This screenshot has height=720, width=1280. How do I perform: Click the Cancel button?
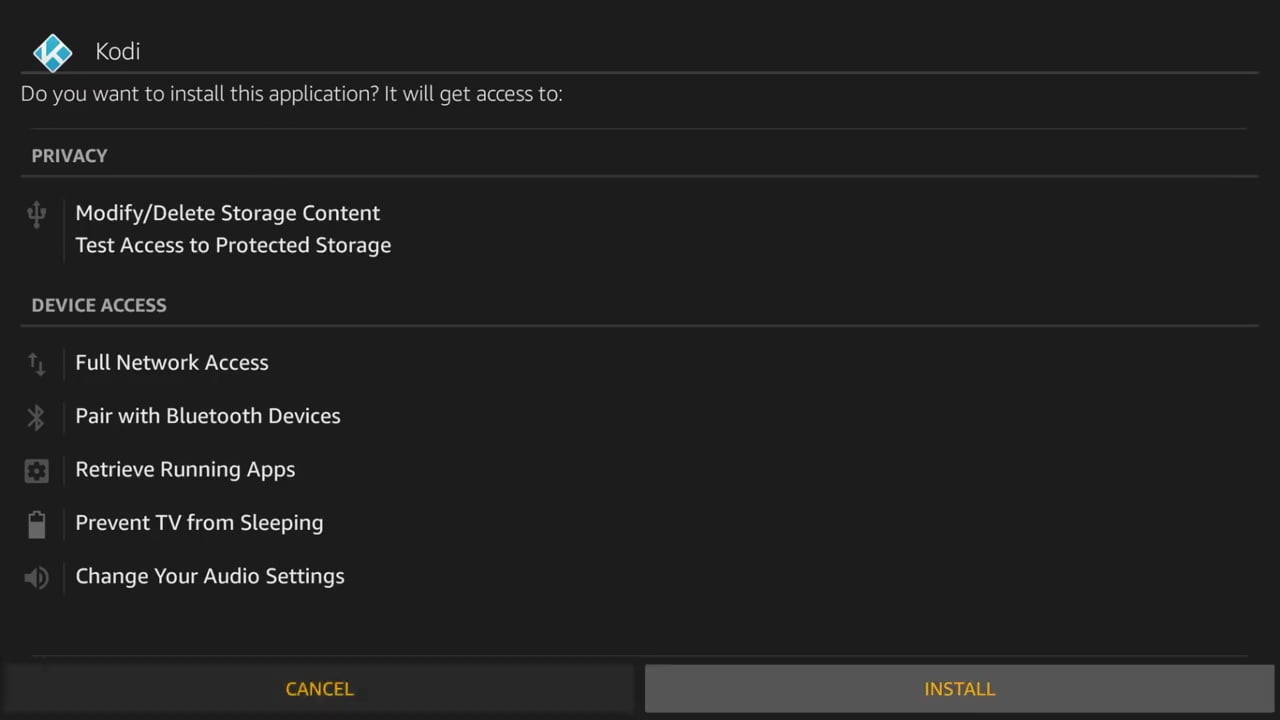[319, 688]
